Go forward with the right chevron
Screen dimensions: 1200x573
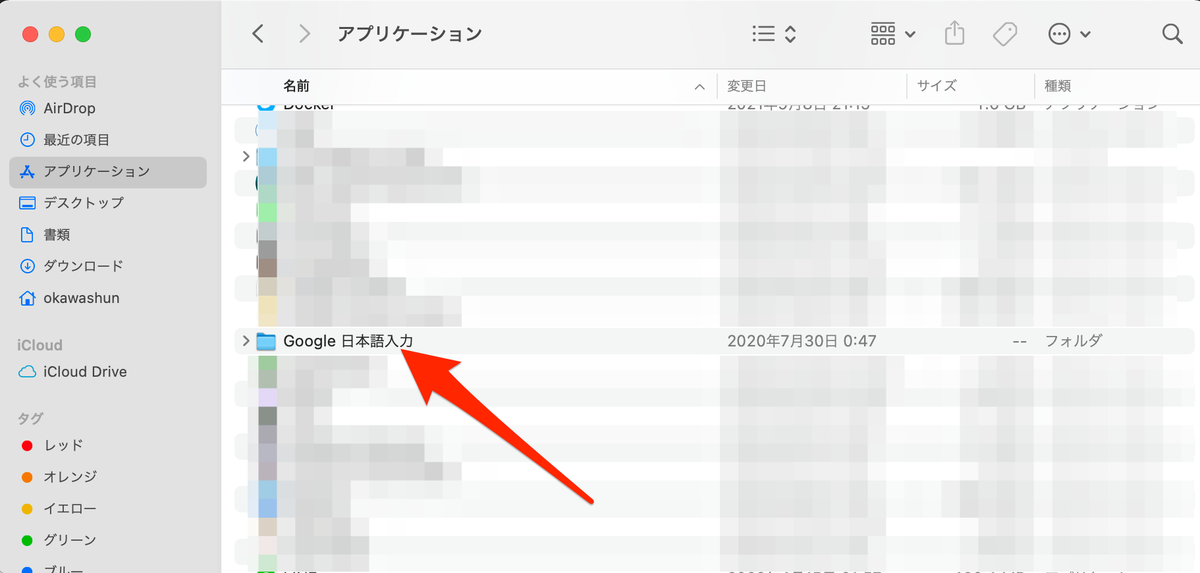coord(304,34)
